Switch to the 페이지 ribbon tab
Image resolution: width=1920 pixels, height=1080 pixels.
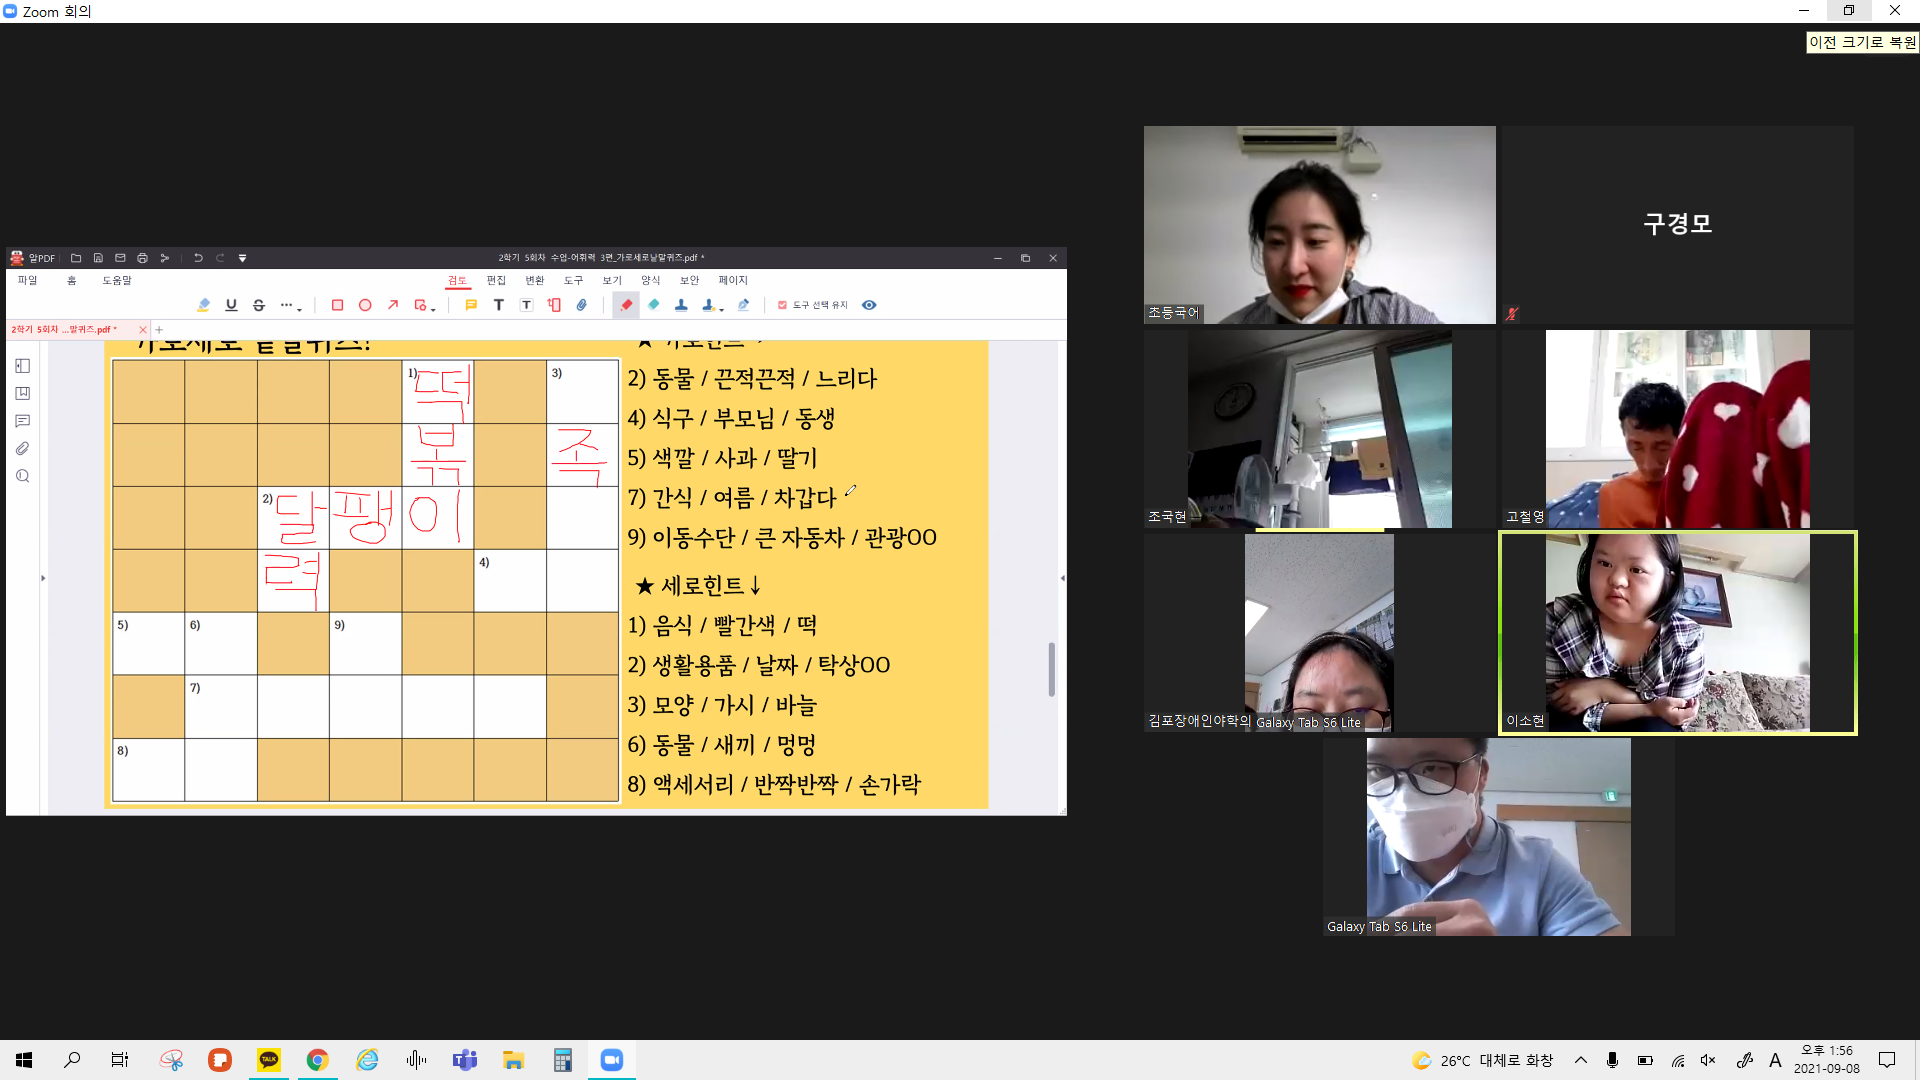pos(733,281)
